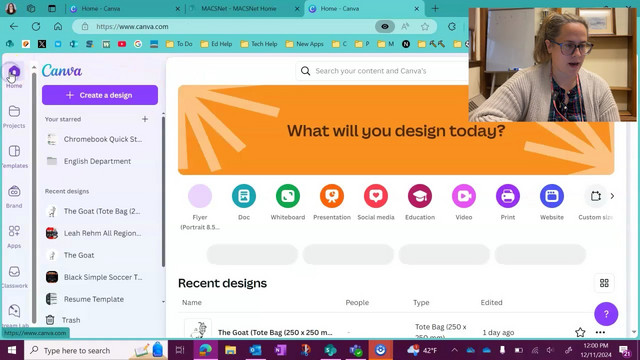Click the Canva search field
This screenshot has height=360, width=640.
(382, 71)
